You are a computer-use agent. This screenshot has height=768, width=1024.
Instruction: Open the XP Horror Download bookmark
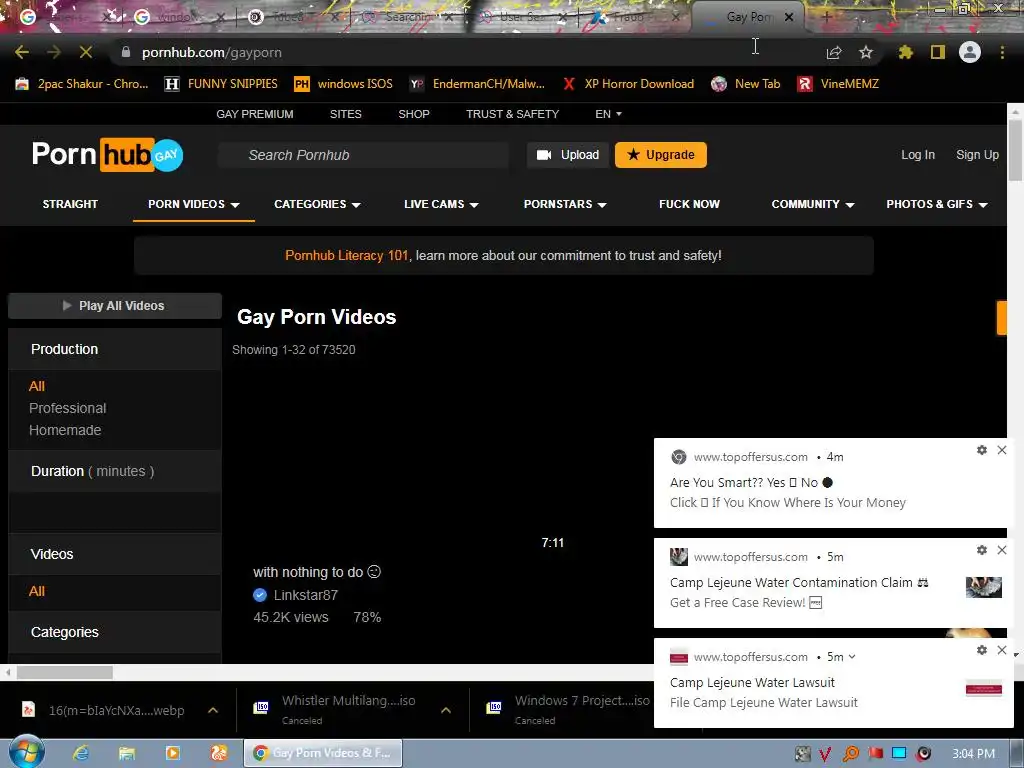pos(628,84)
